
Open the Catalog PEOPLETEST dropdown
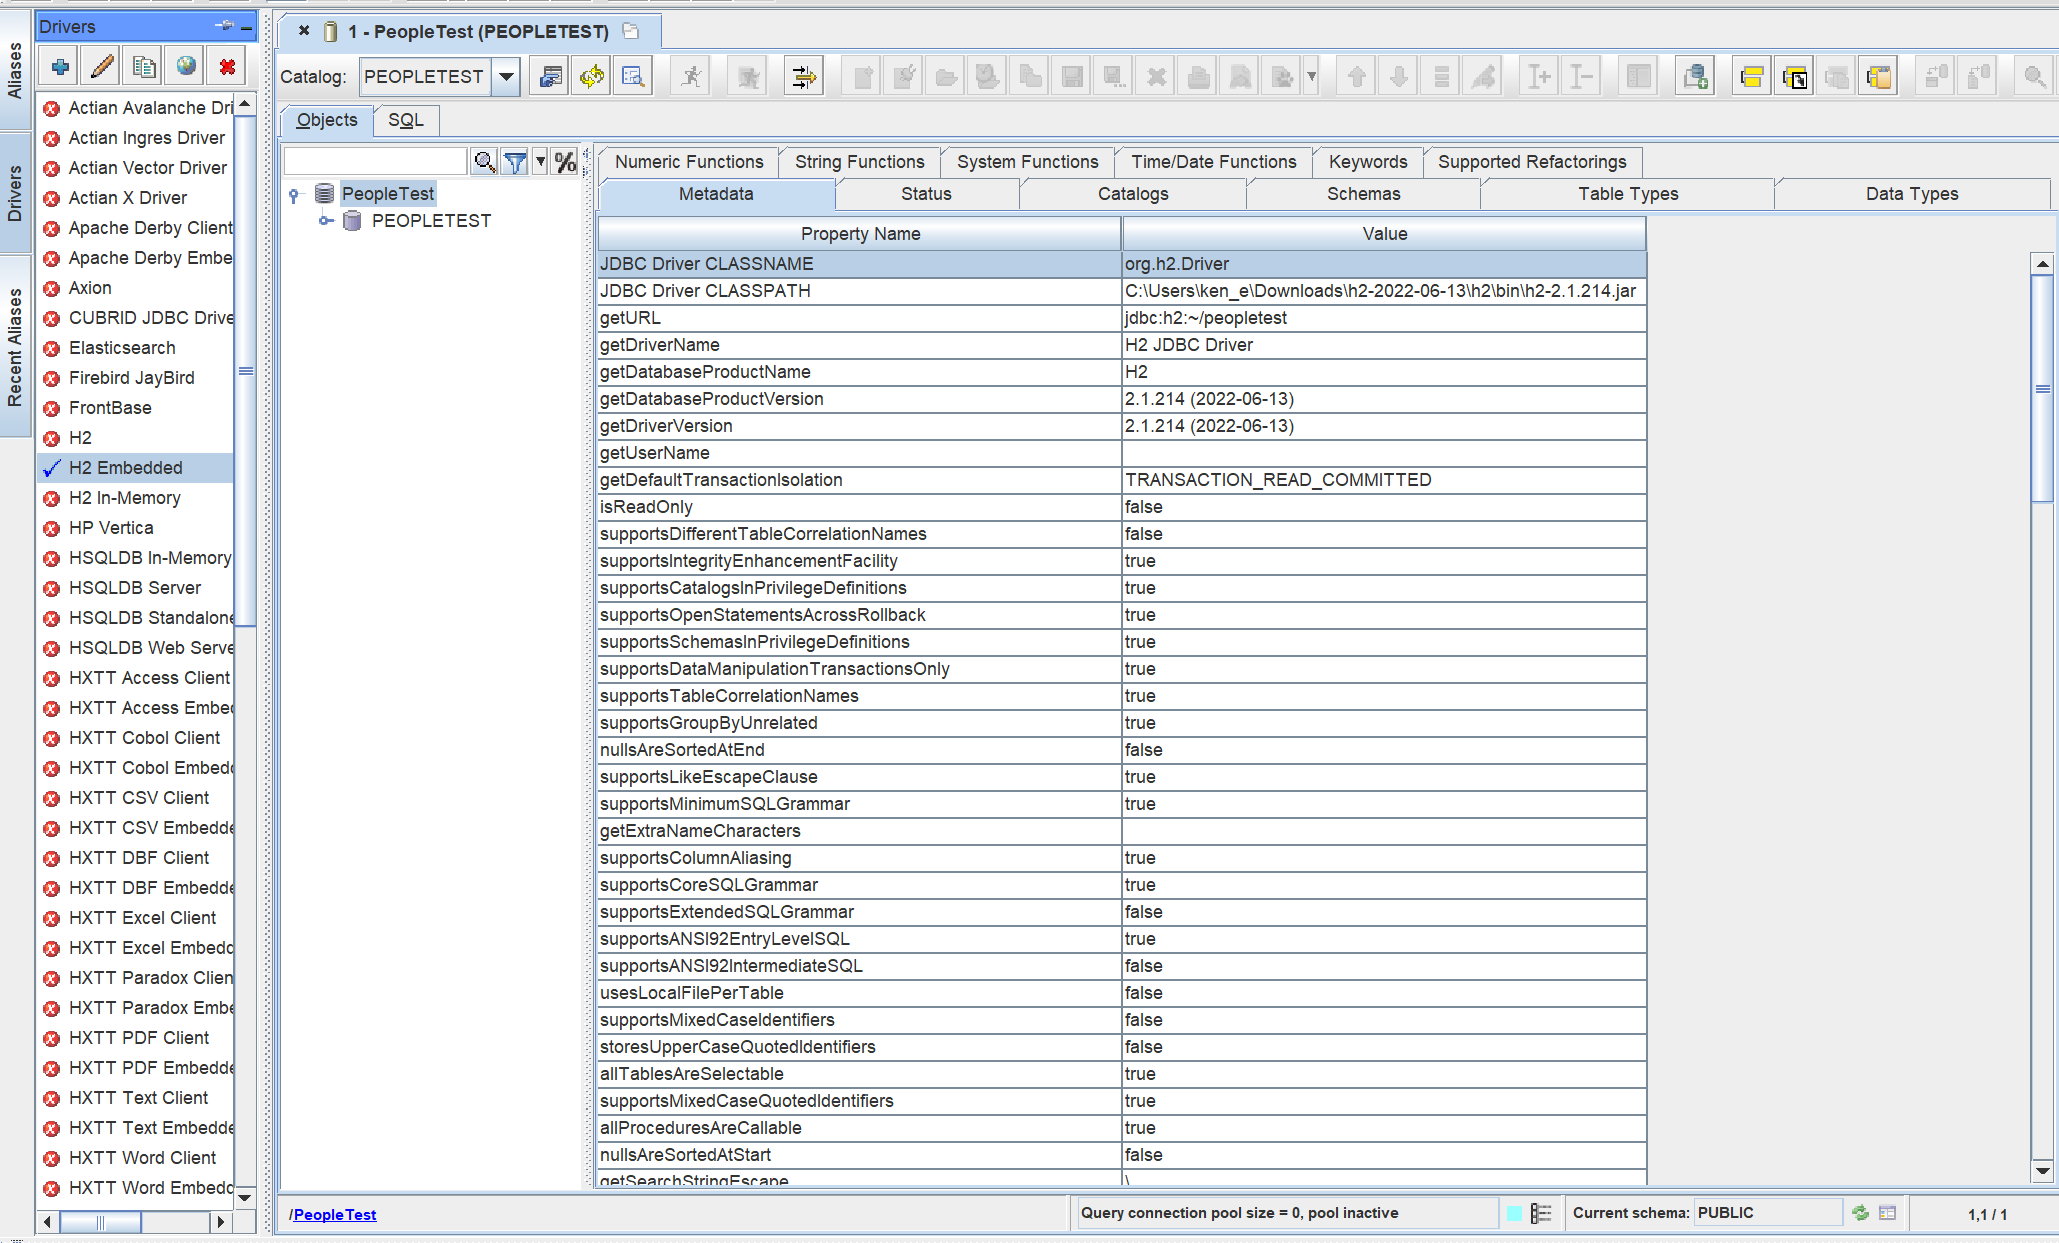[507, 76]
